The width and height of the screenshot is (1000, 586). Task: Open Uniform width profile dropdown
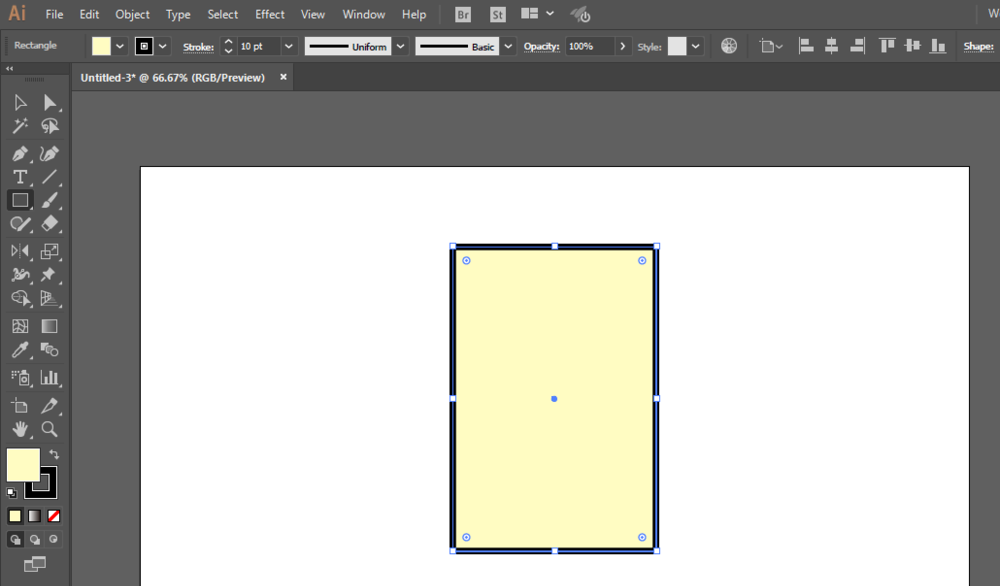pyautogui.click(x=401, y=46)
